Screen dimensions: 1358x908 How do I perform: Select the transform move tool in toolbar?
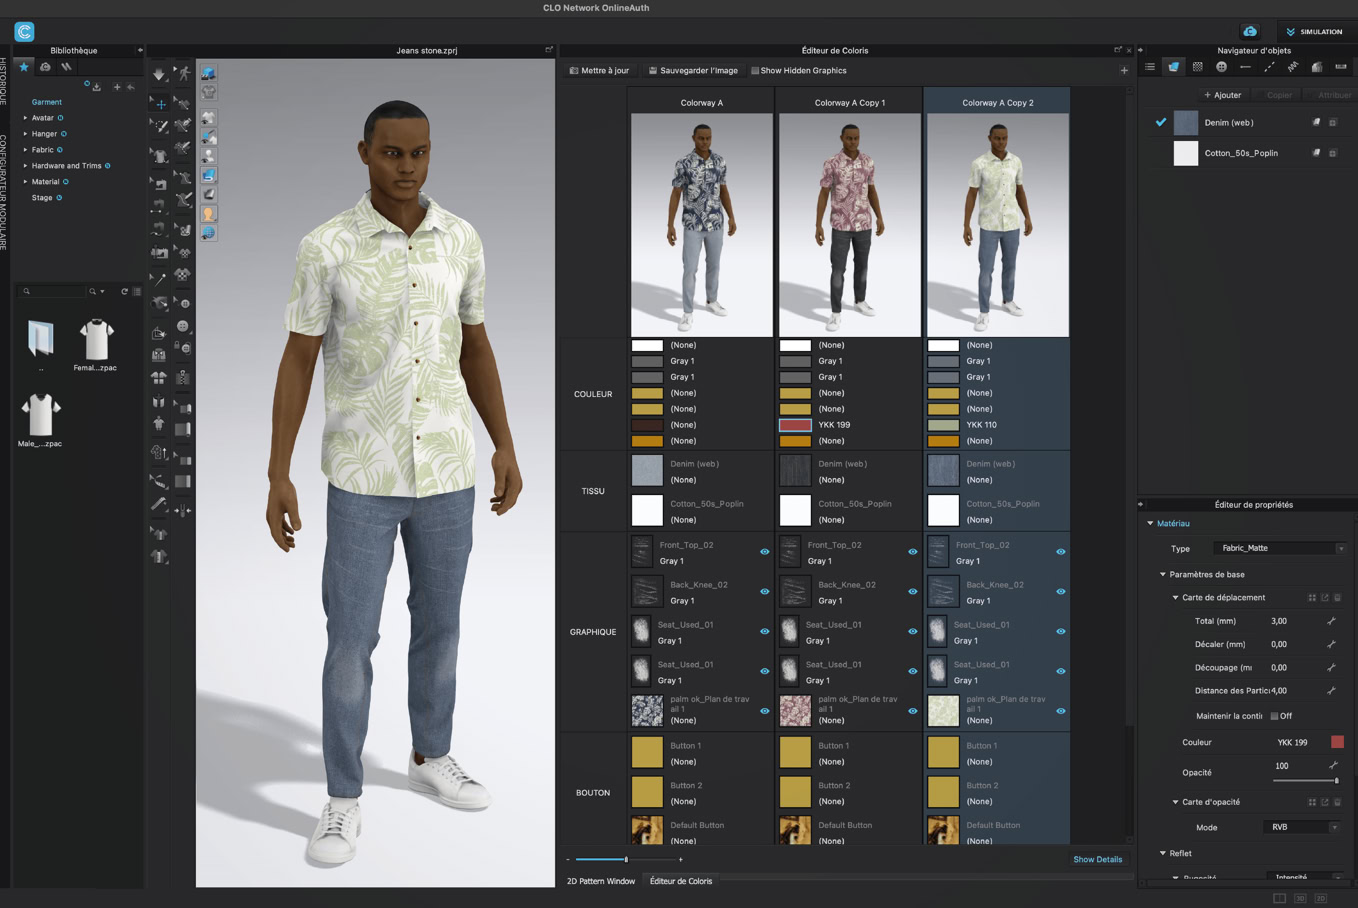(160, 104)
